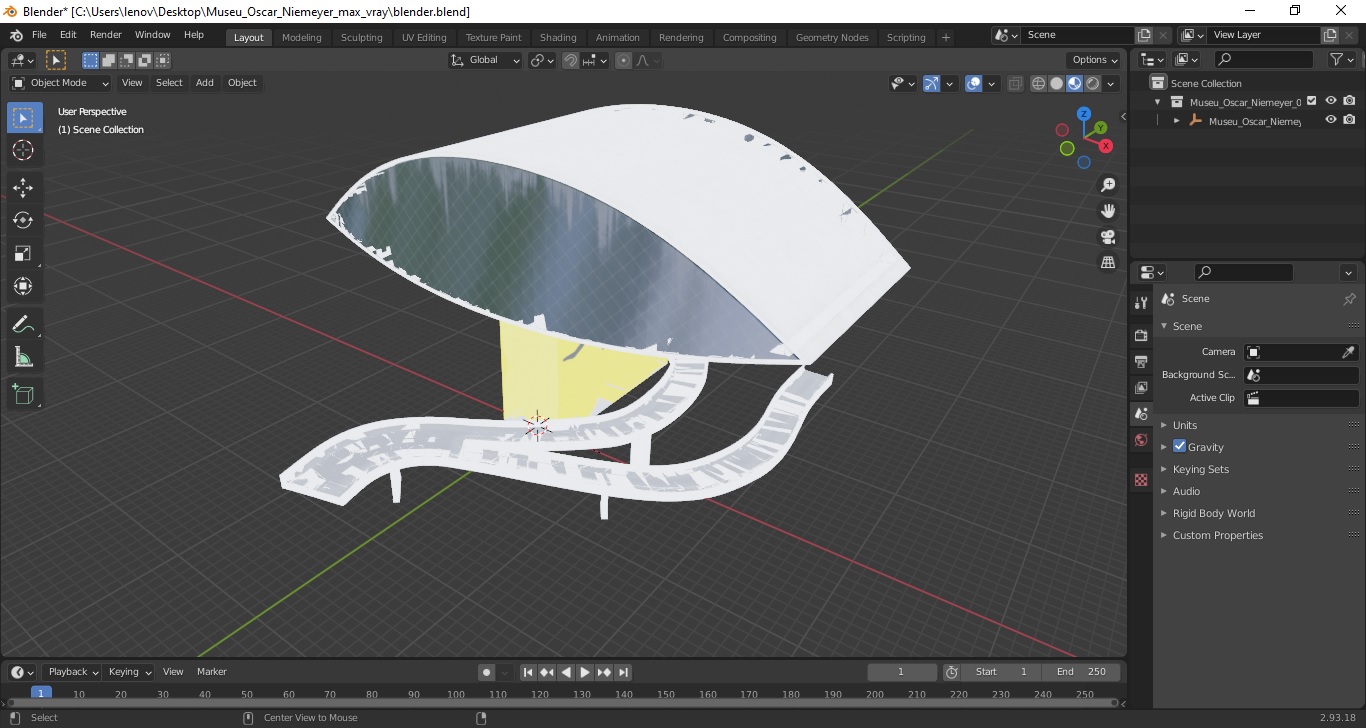Viewport: 1366px width, 728px height.
Task: Click the frame 1 playhead marker
Action: [x=41, y=693]
